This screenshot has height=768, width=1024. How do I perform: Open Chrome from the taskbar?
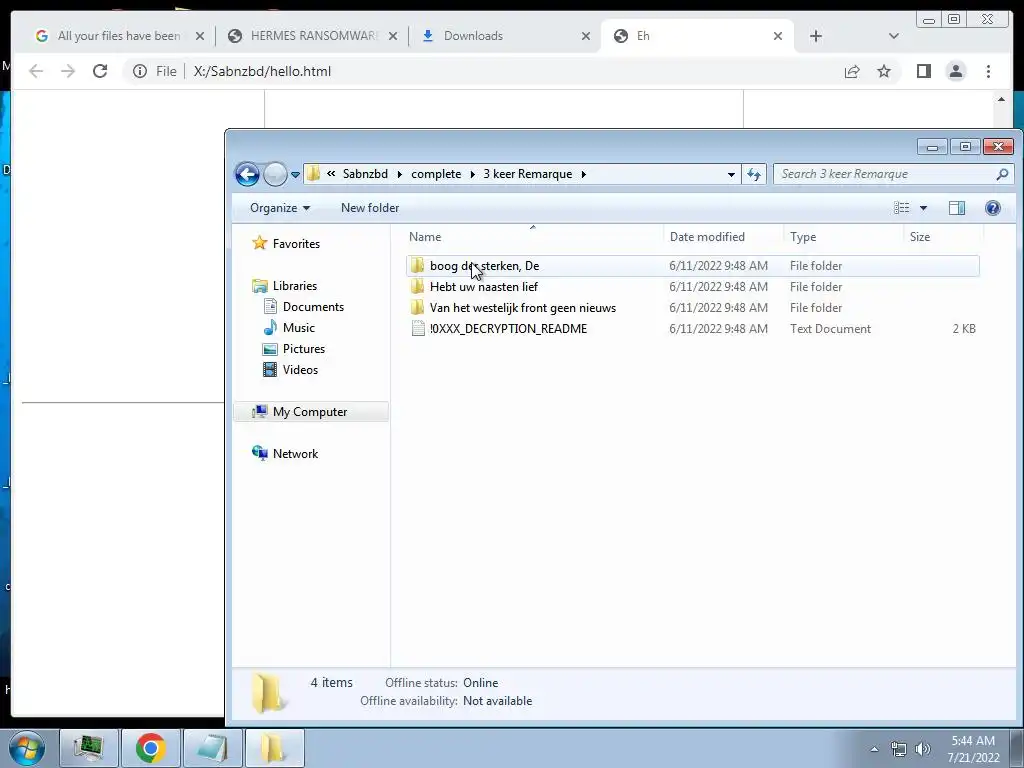point(151,748)
